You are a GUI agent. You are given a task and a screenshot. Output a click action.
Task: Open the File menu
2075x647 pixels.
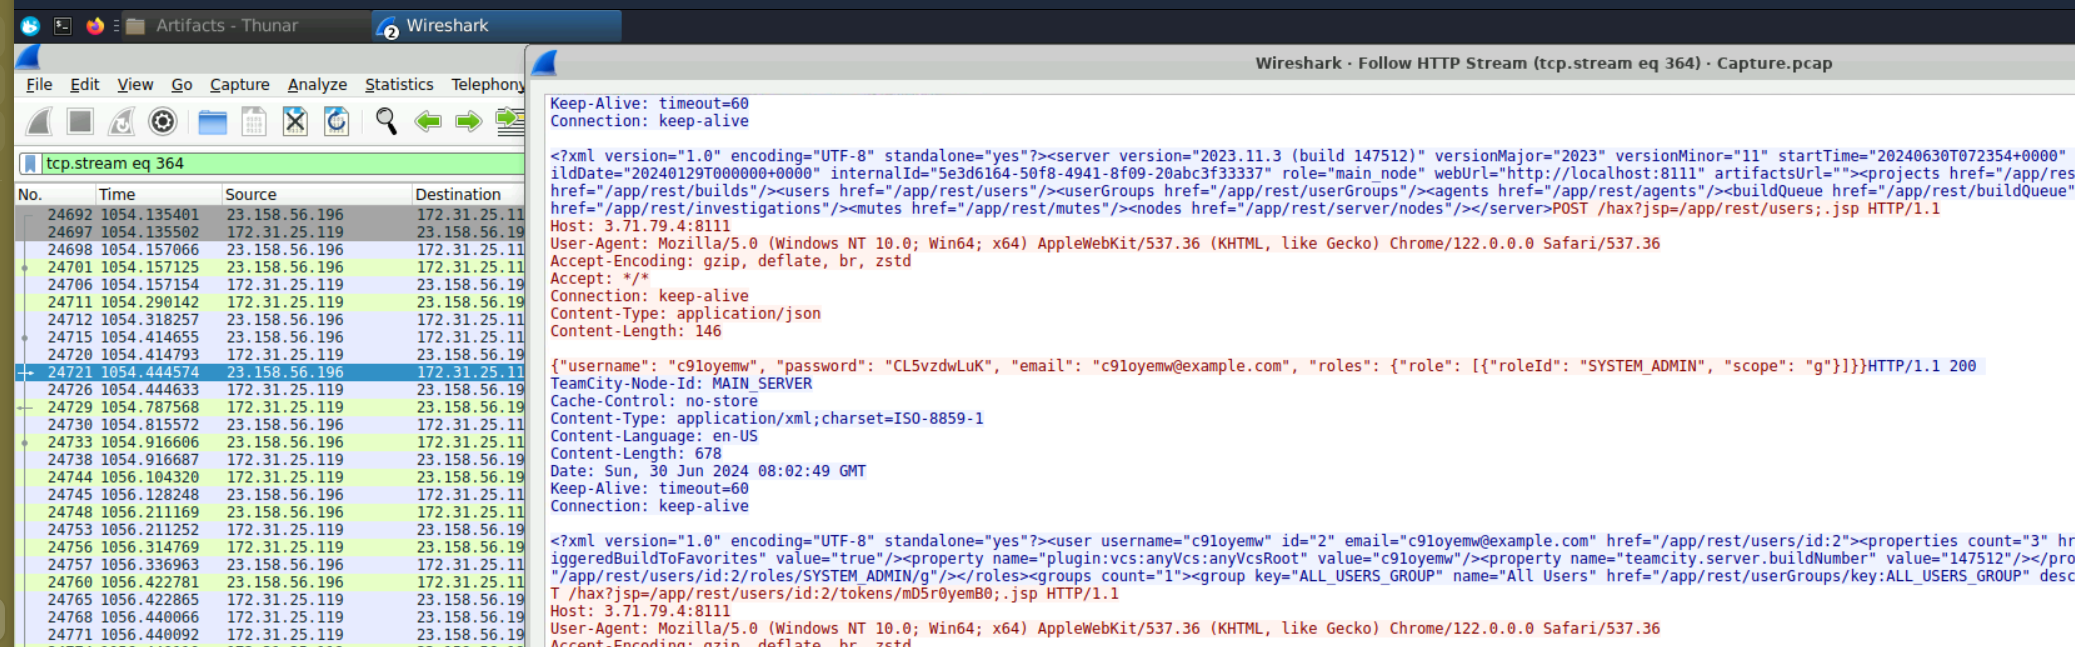point(39,85)
